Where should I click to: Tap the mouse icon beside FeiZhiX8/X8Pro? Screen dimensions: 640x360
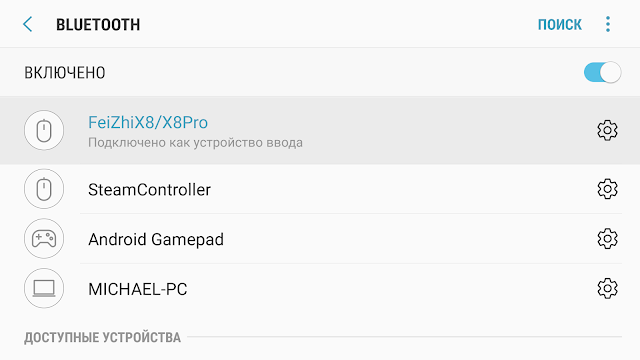point(44,131)
